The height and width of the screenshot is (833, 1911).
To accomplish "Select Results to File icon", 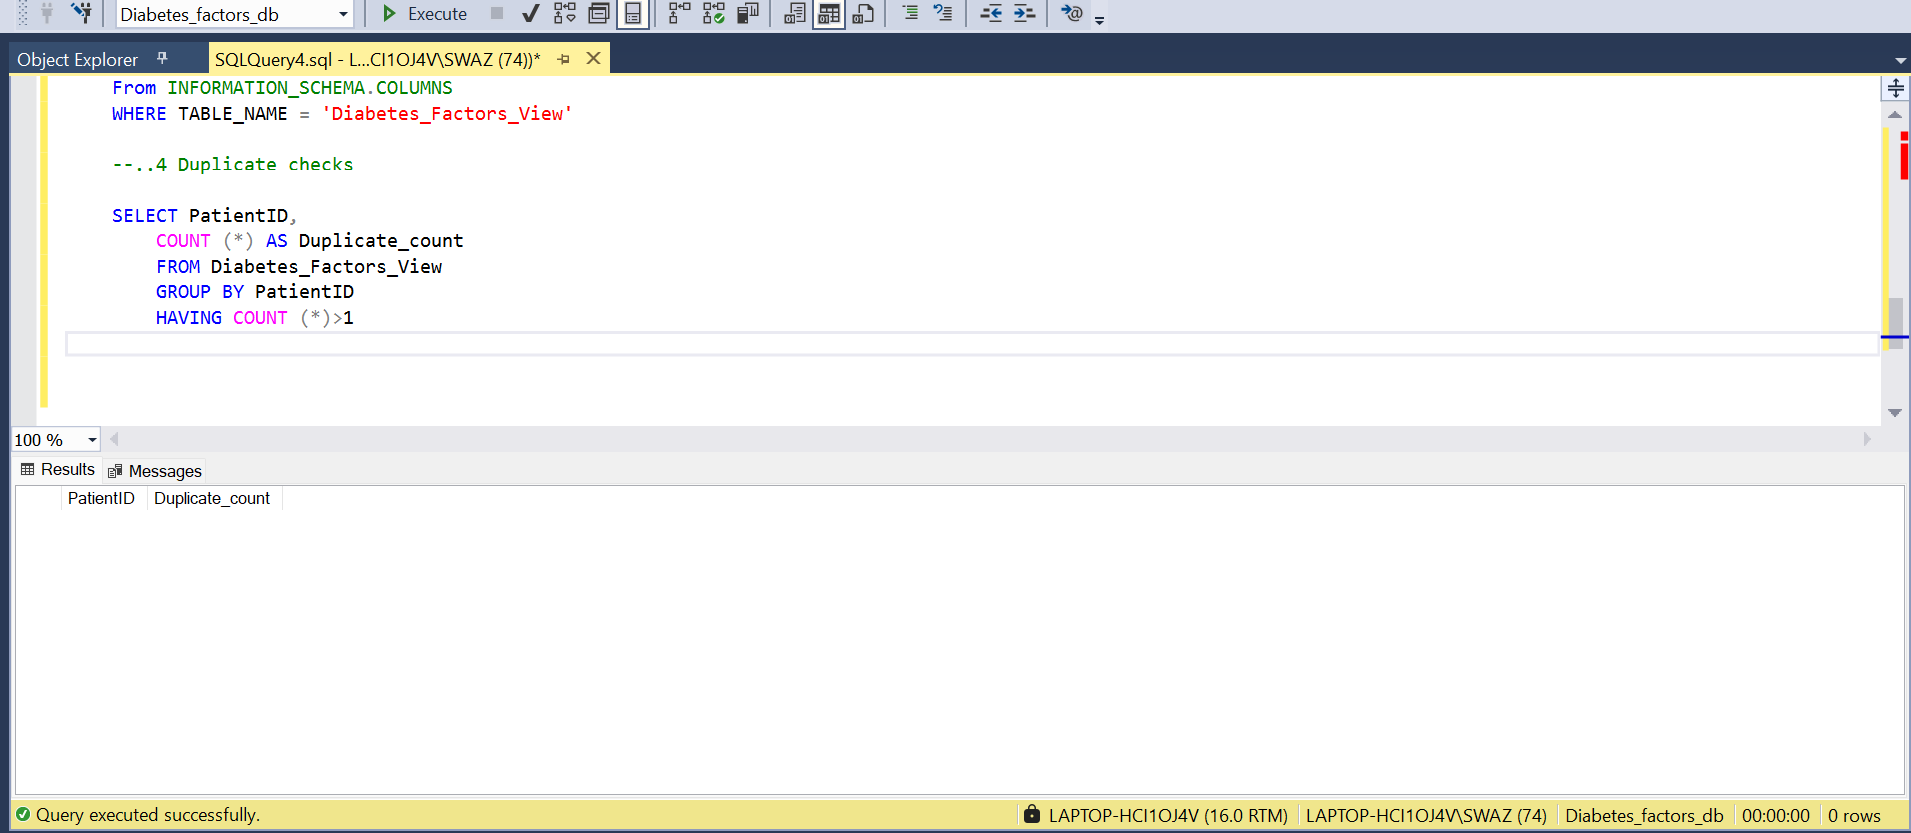I will (864, 13).
